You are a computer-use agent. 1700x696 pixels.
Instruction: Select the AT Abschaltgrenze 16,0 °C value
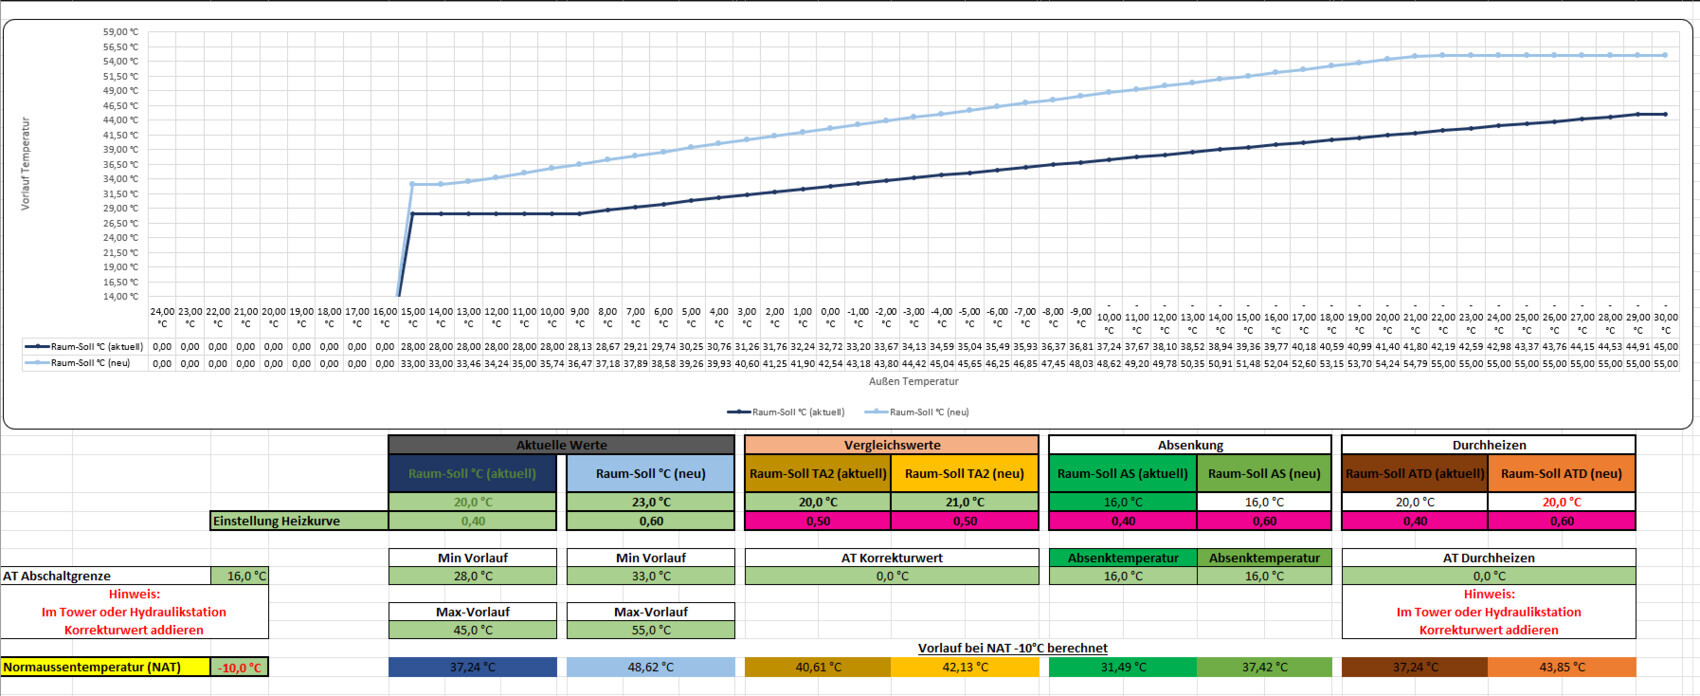240,576
